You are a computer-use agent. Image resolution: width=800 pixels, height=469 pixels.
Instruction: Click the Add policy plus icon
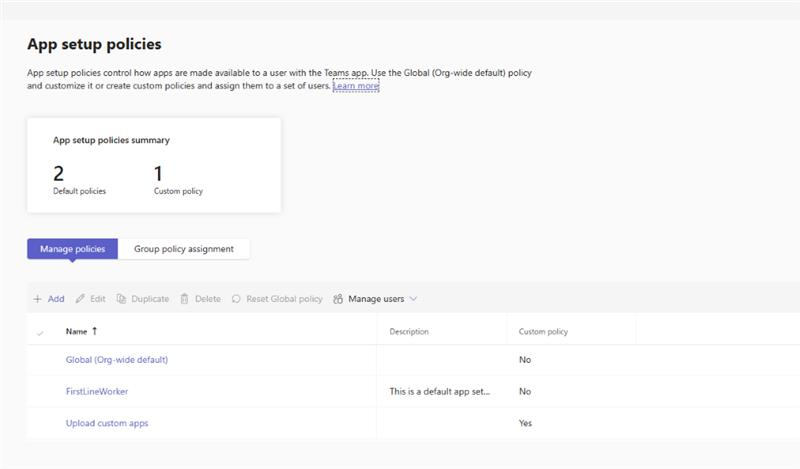pos(37,299)
